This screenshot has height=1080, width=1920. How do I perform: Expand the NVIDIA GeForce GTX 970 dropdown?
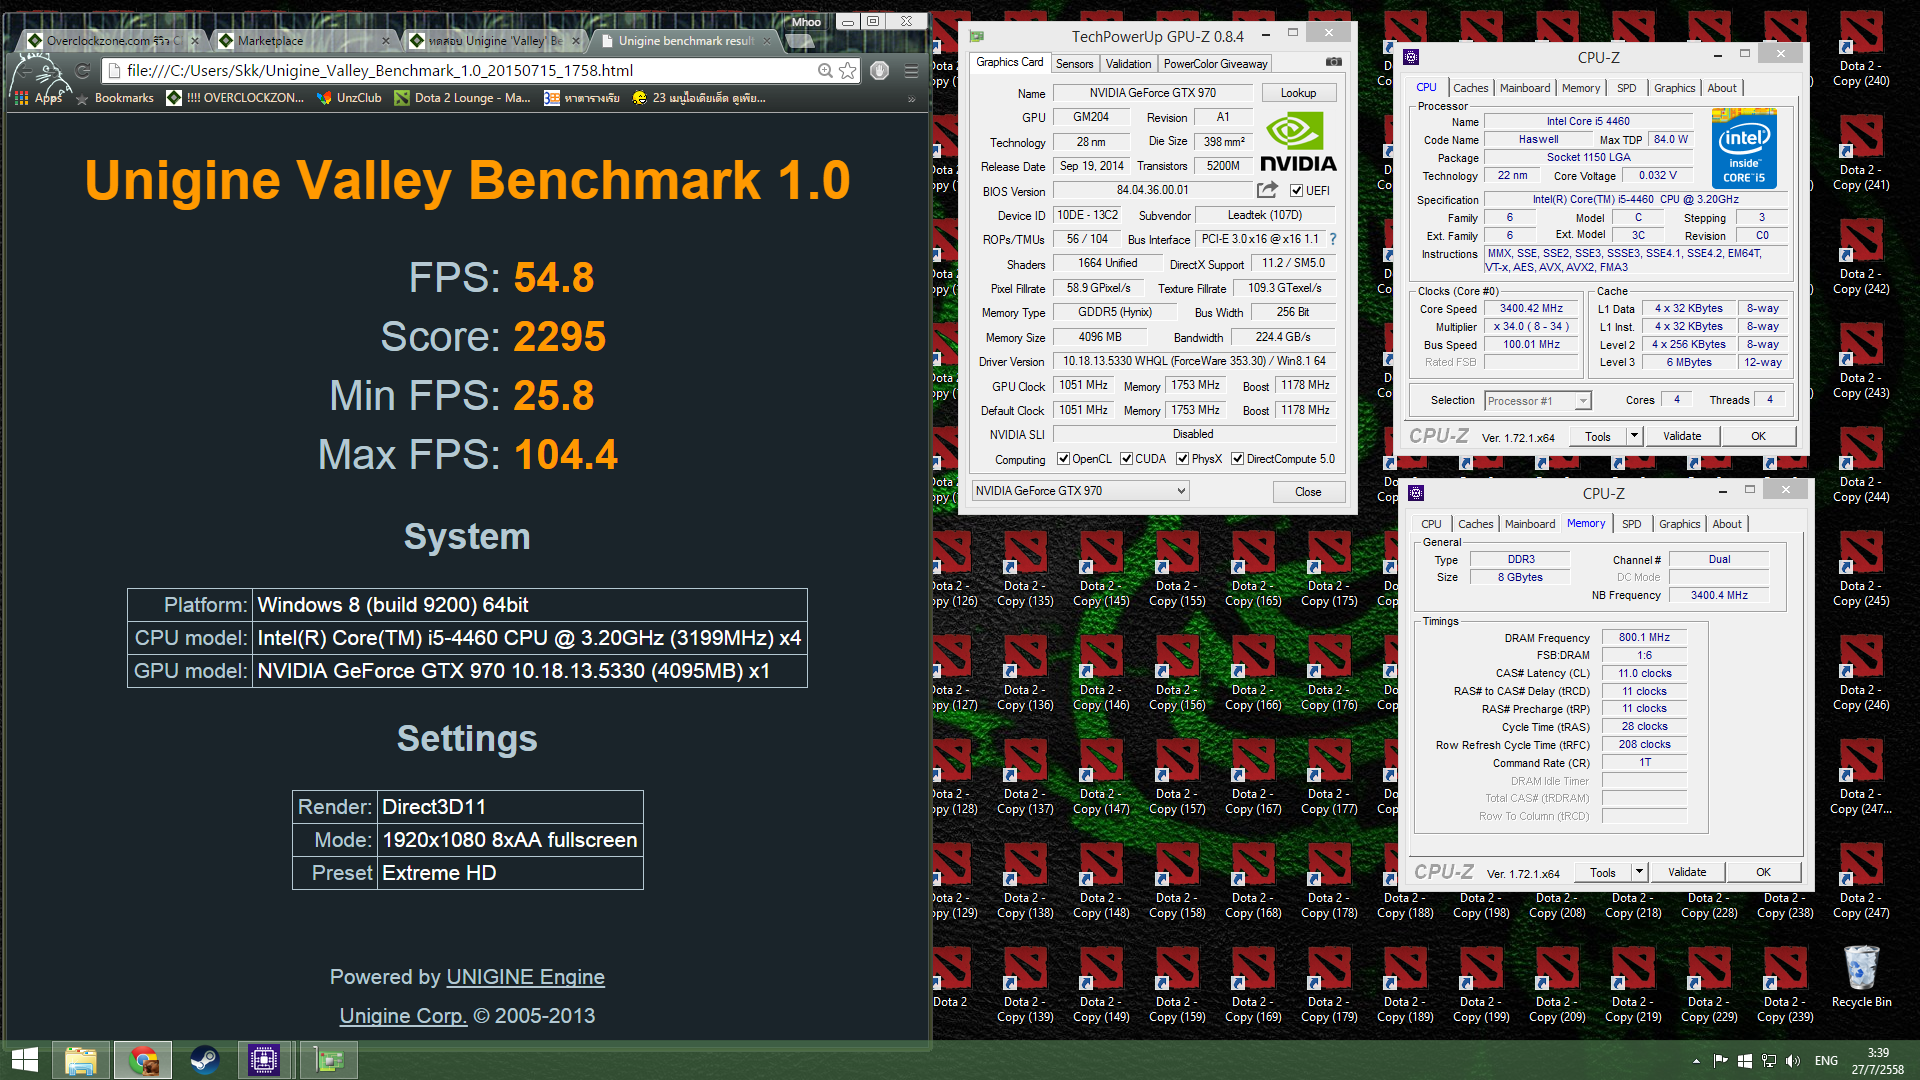(1181, 491)
